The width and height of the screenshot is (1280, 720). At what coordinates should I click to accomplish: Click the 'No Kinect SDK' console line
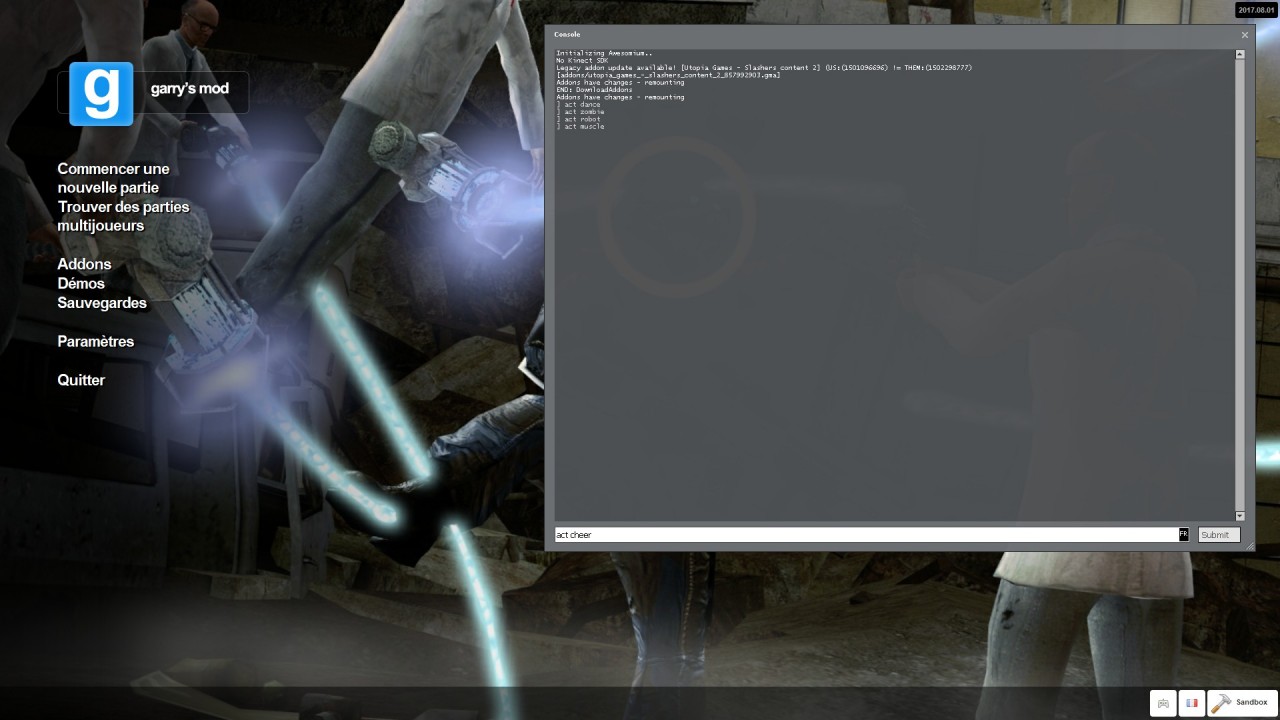tap(582, 60)
